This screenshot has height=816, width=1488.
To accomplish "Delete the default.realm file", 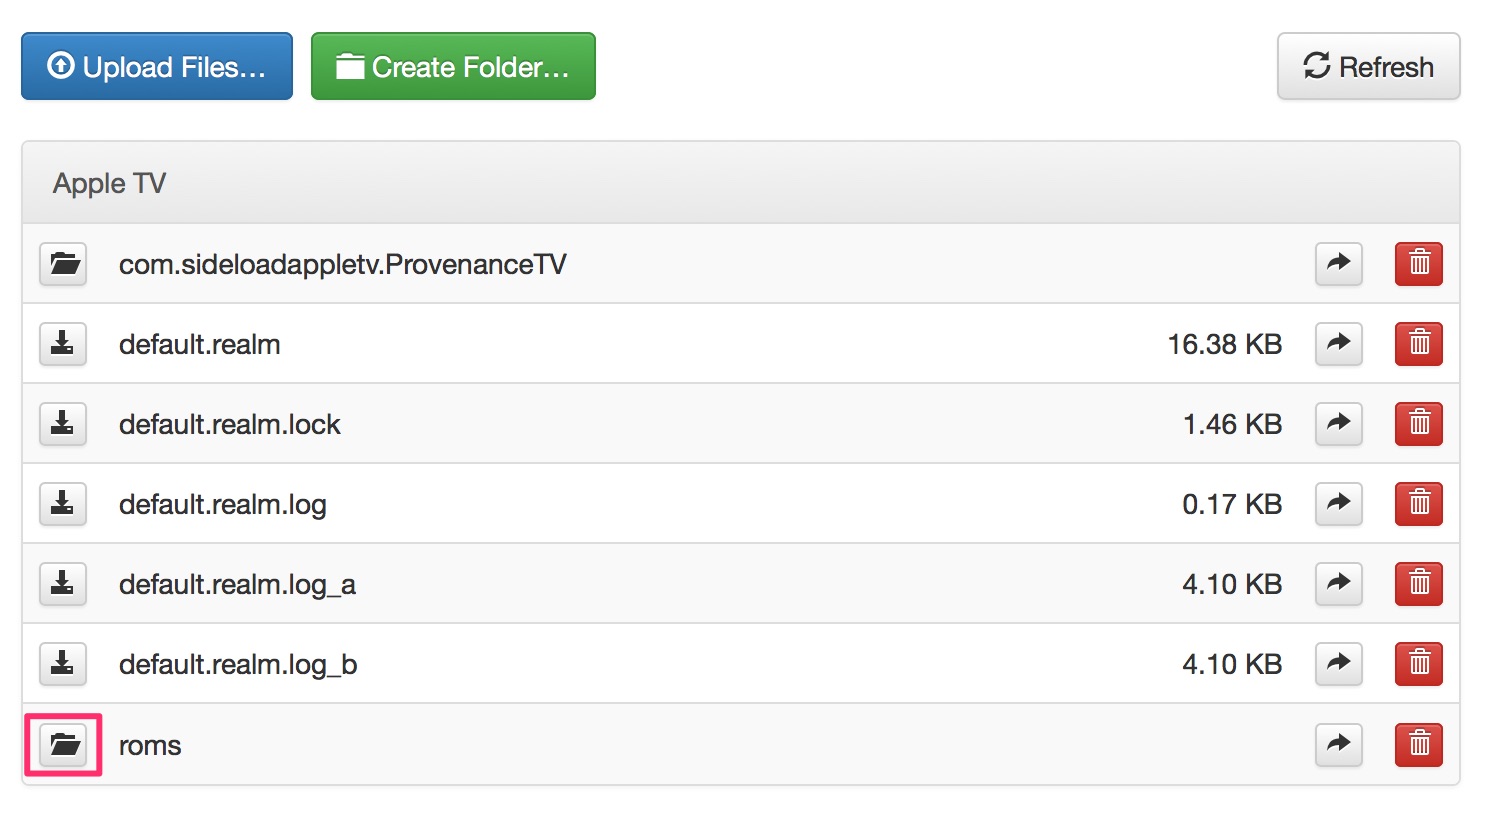I will [x=1418, y=344].
